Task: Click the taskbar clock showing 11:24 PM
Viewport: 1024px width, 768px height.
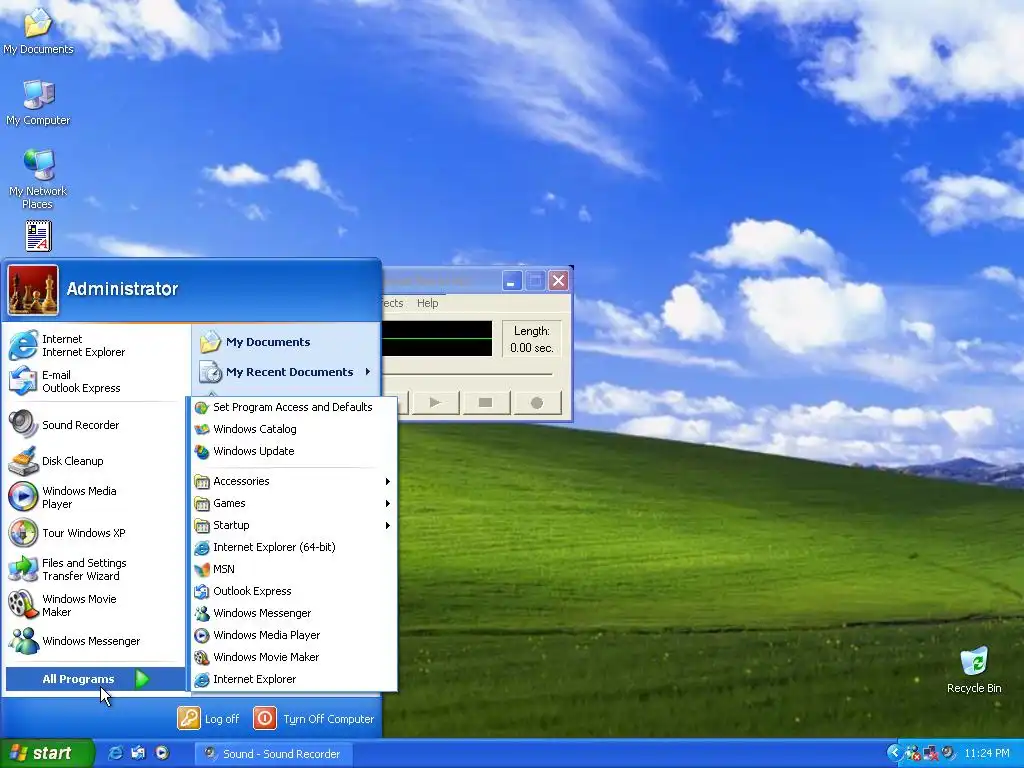Action: (x=987, y=754)
